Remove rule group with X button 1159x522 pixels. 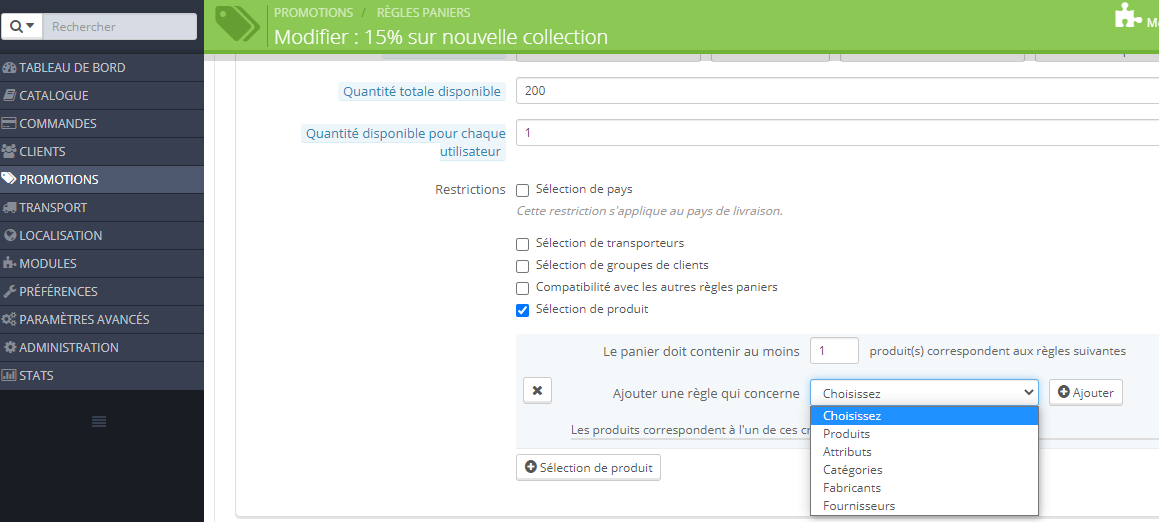[537, 390]
